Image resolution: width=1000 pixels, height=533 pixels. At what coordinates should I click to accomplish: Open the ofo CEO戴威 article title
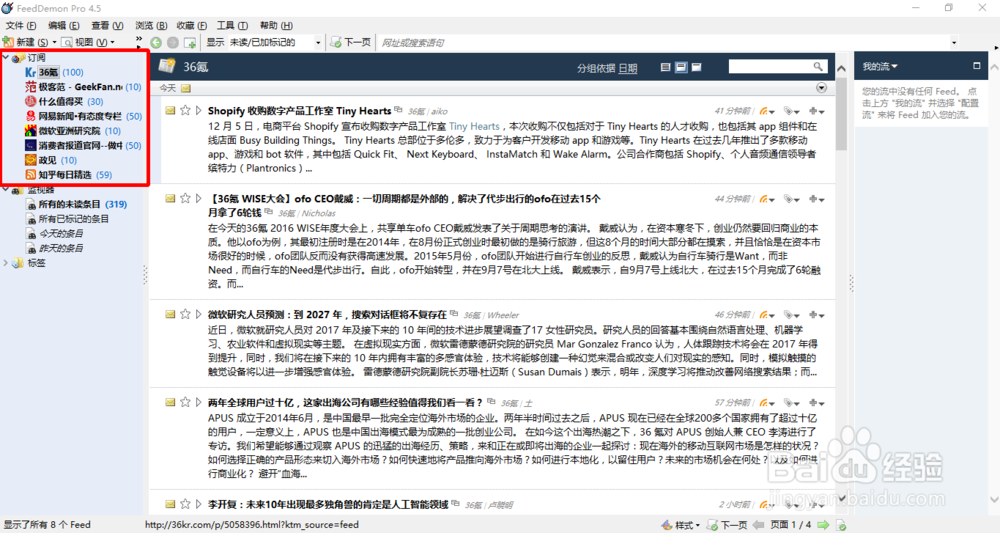pos(404,205)
